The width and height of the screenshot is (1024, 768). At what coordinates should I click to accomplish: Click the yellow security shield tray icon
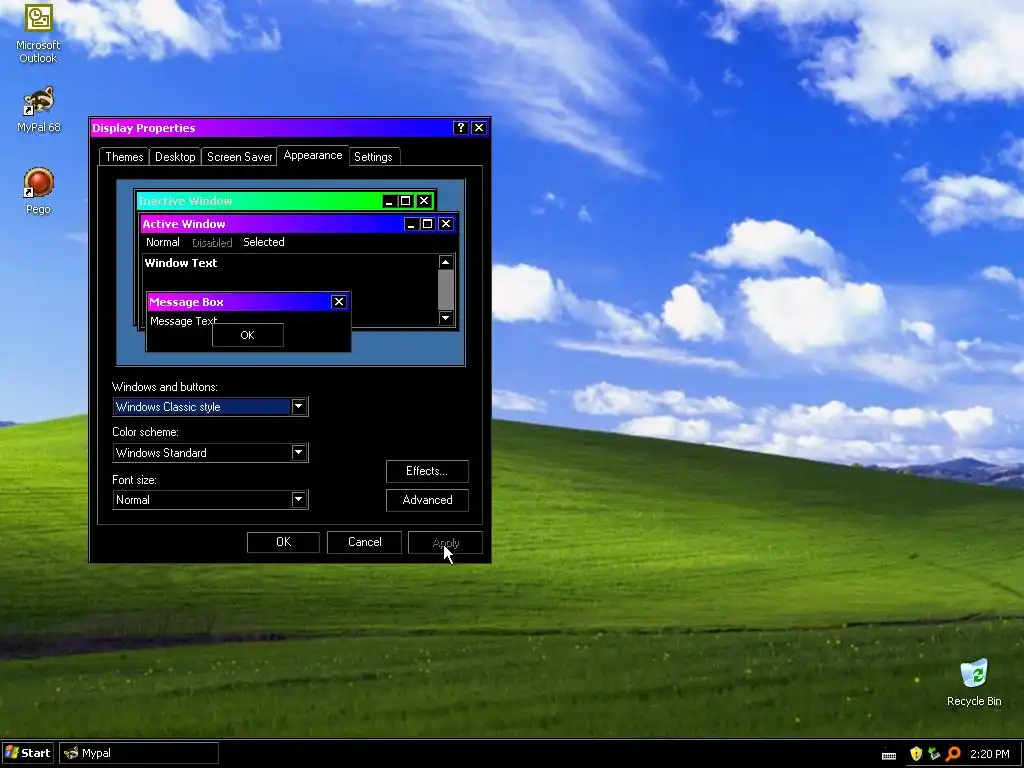pyautogui.click(x=916, y=754)
